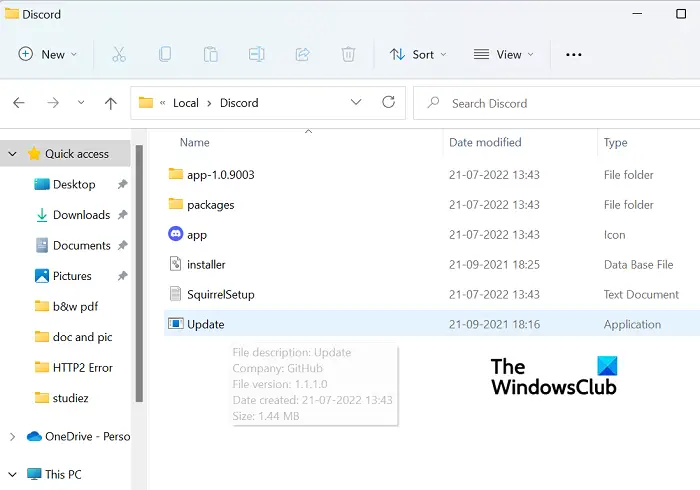Open the New item menu
Image resolution: width=700 pixels, height=490 pixels.
pos(47,54)
